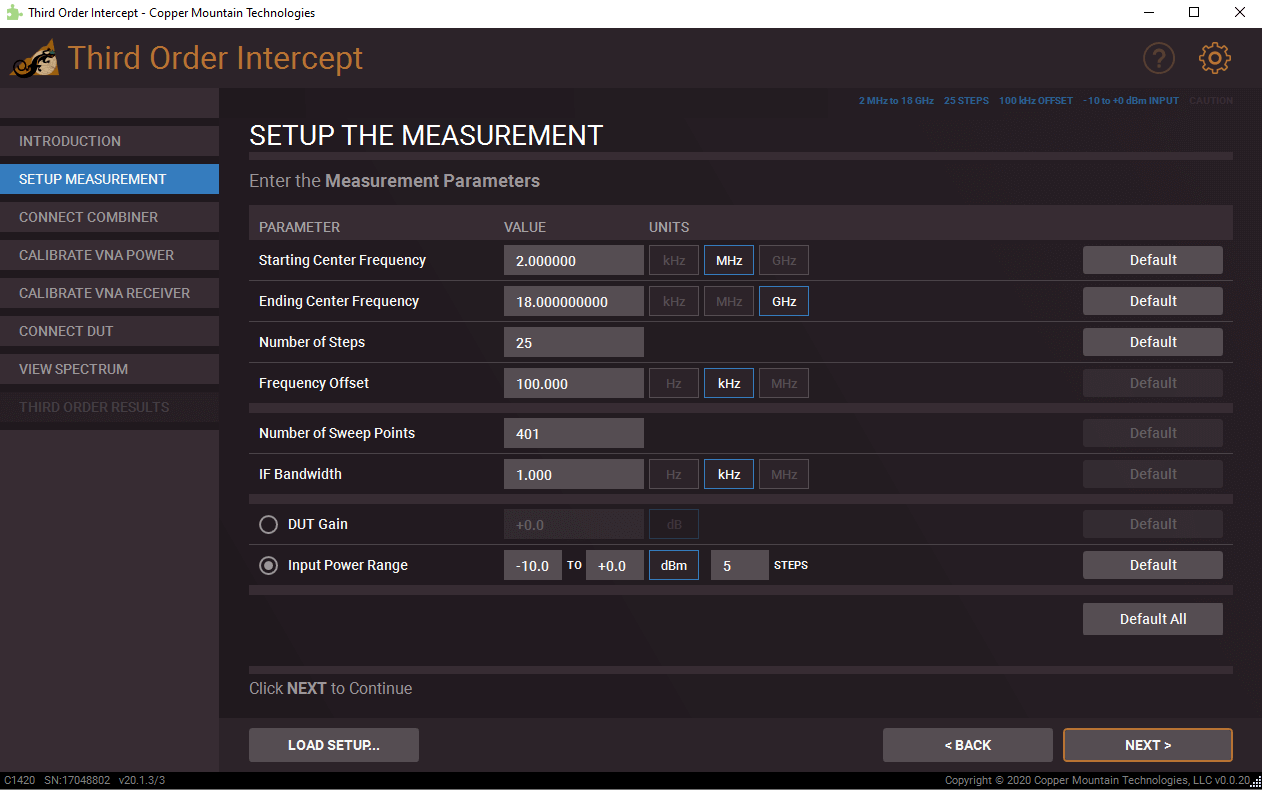Click the Number of Steps input field
Image resolution: width=1262 pixels, height=790 pixels.
(x=573, y=341)
